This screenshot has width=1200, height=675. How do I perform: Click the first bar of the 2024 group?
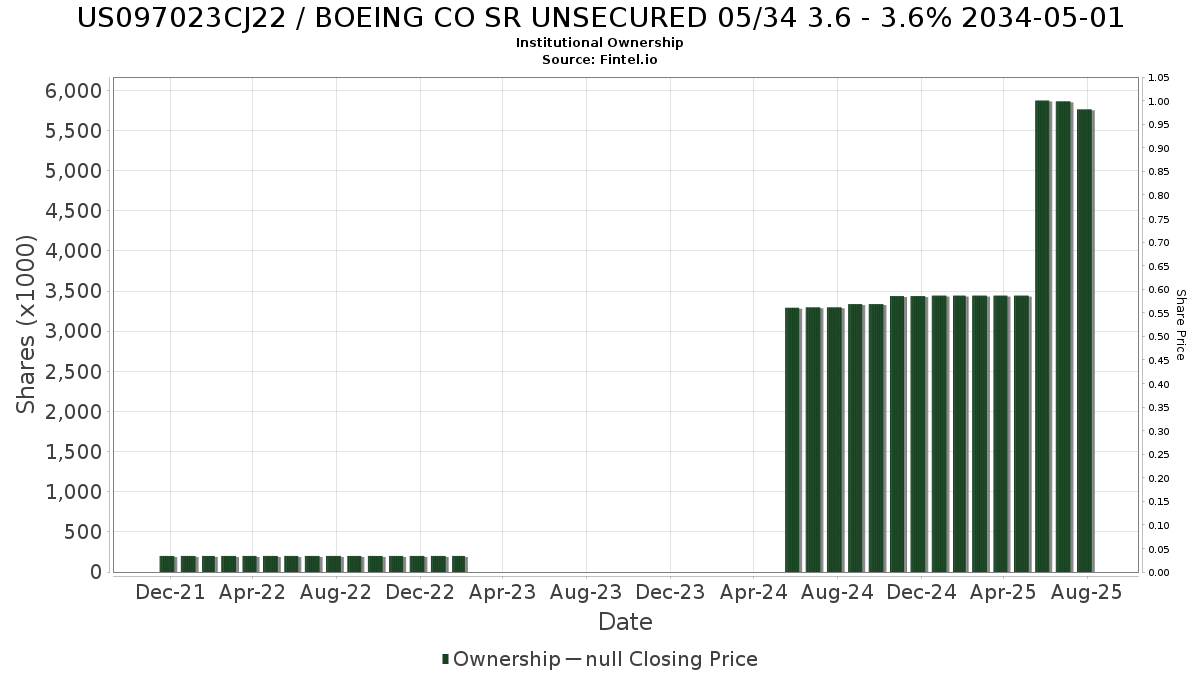point(792,440)
